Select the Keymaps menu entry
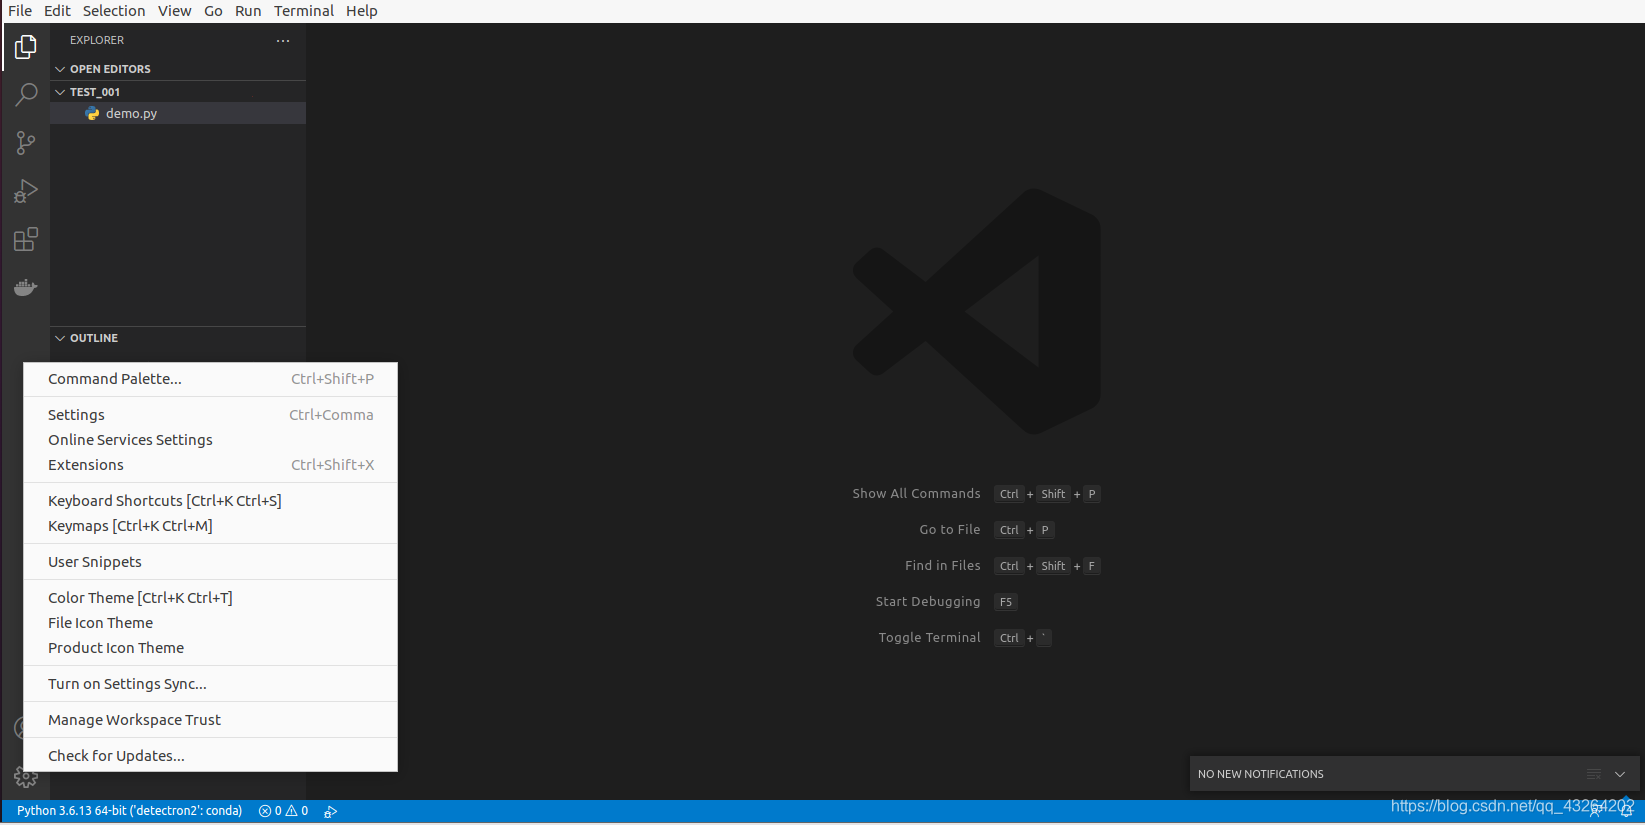1645x825 pixels. coord(211,526)
